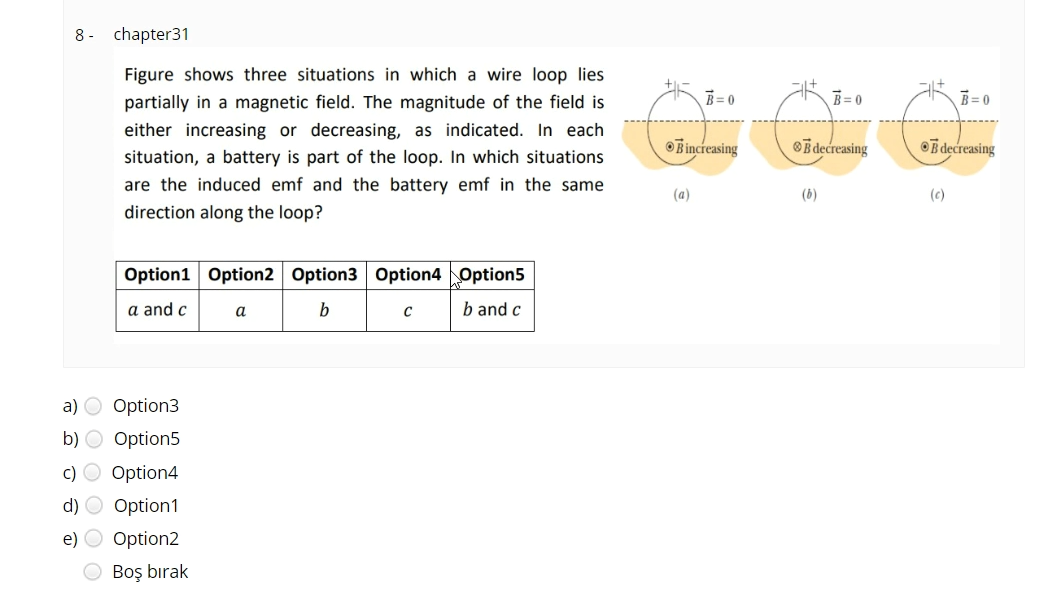Click the Option2 column header
Screen dimensions: 1048x609
241,274
